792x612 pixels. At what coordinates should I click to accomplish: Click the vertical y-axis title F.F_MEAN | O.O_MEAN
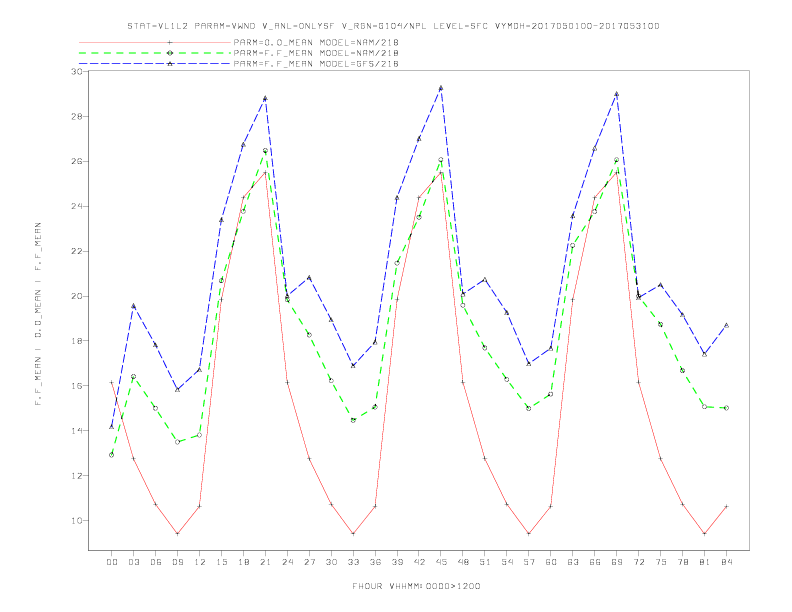pos(38,314)
